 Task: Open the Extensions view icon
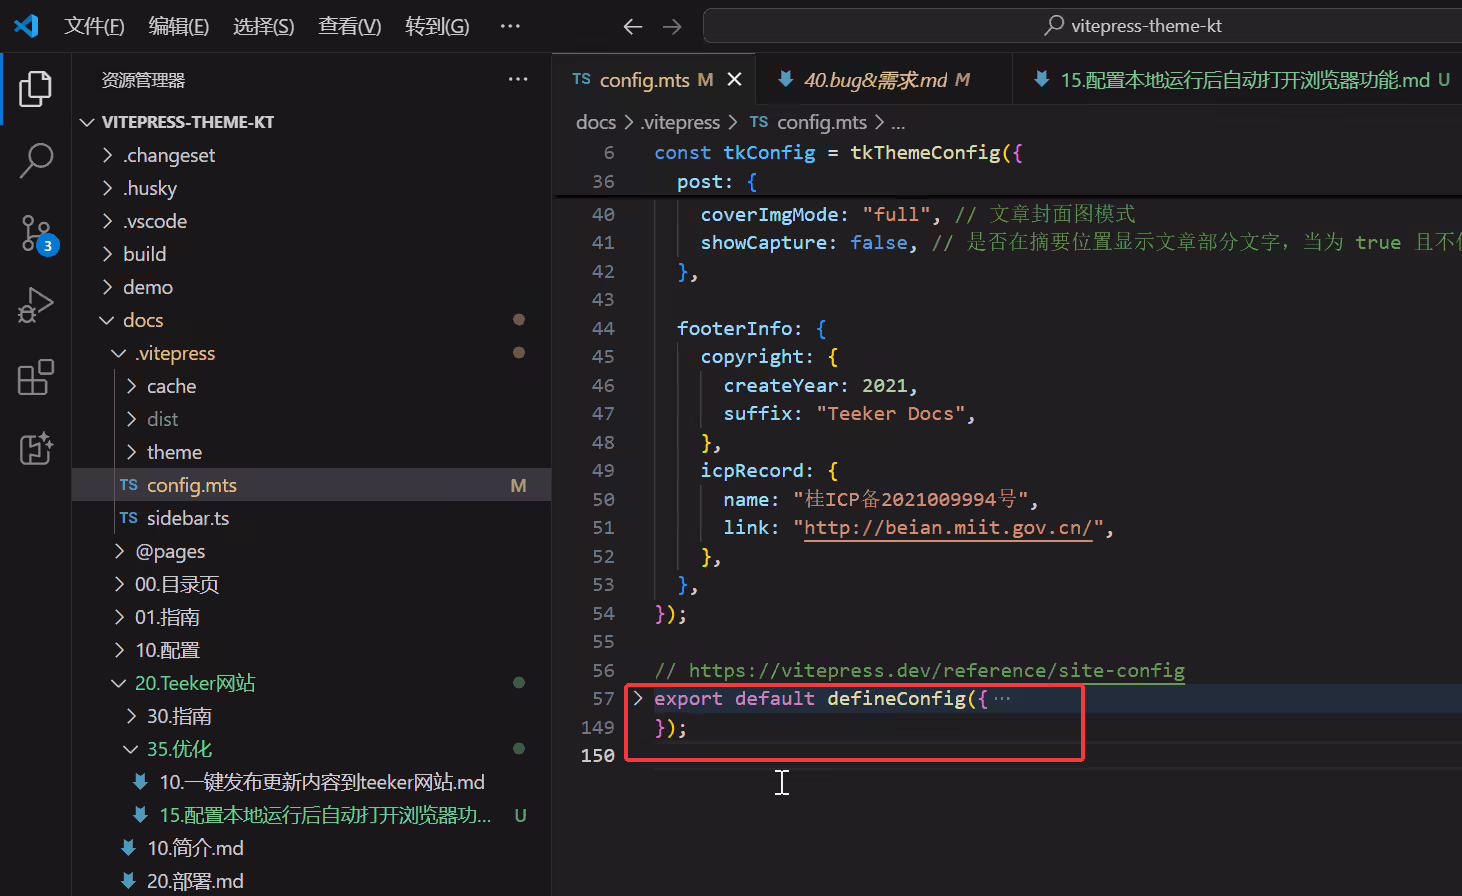36,378
